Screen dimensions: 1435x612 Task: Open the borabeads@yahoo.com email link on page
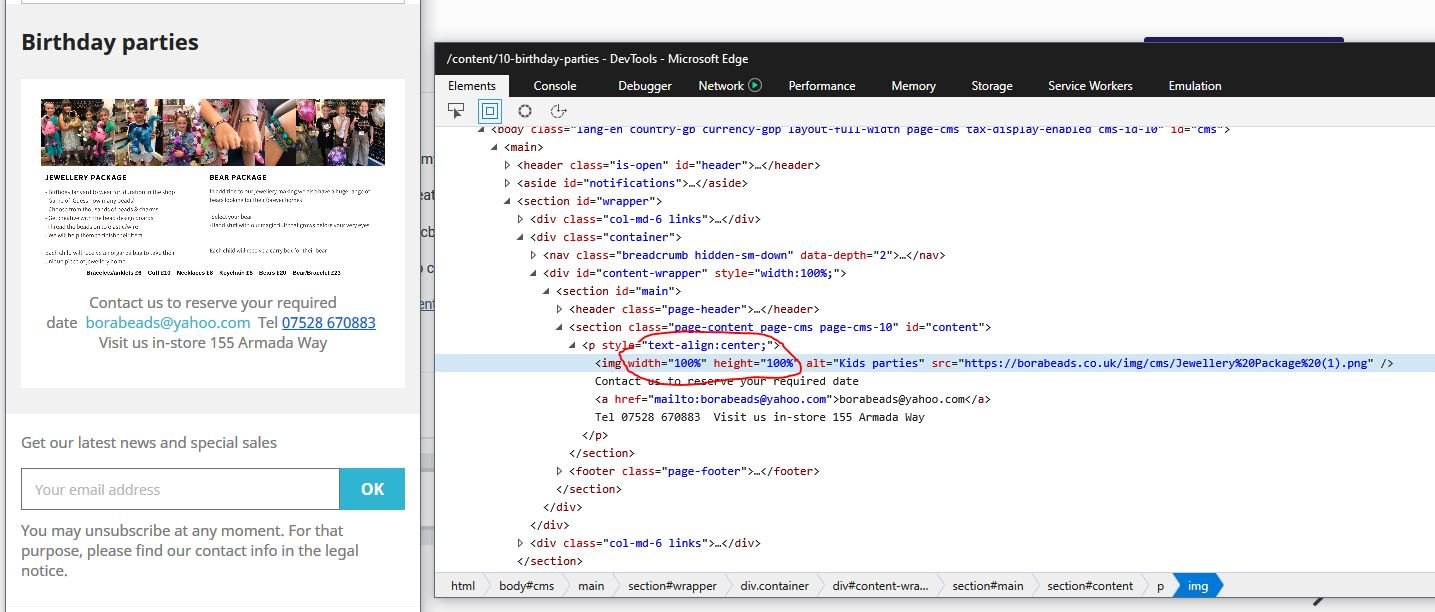168,323
